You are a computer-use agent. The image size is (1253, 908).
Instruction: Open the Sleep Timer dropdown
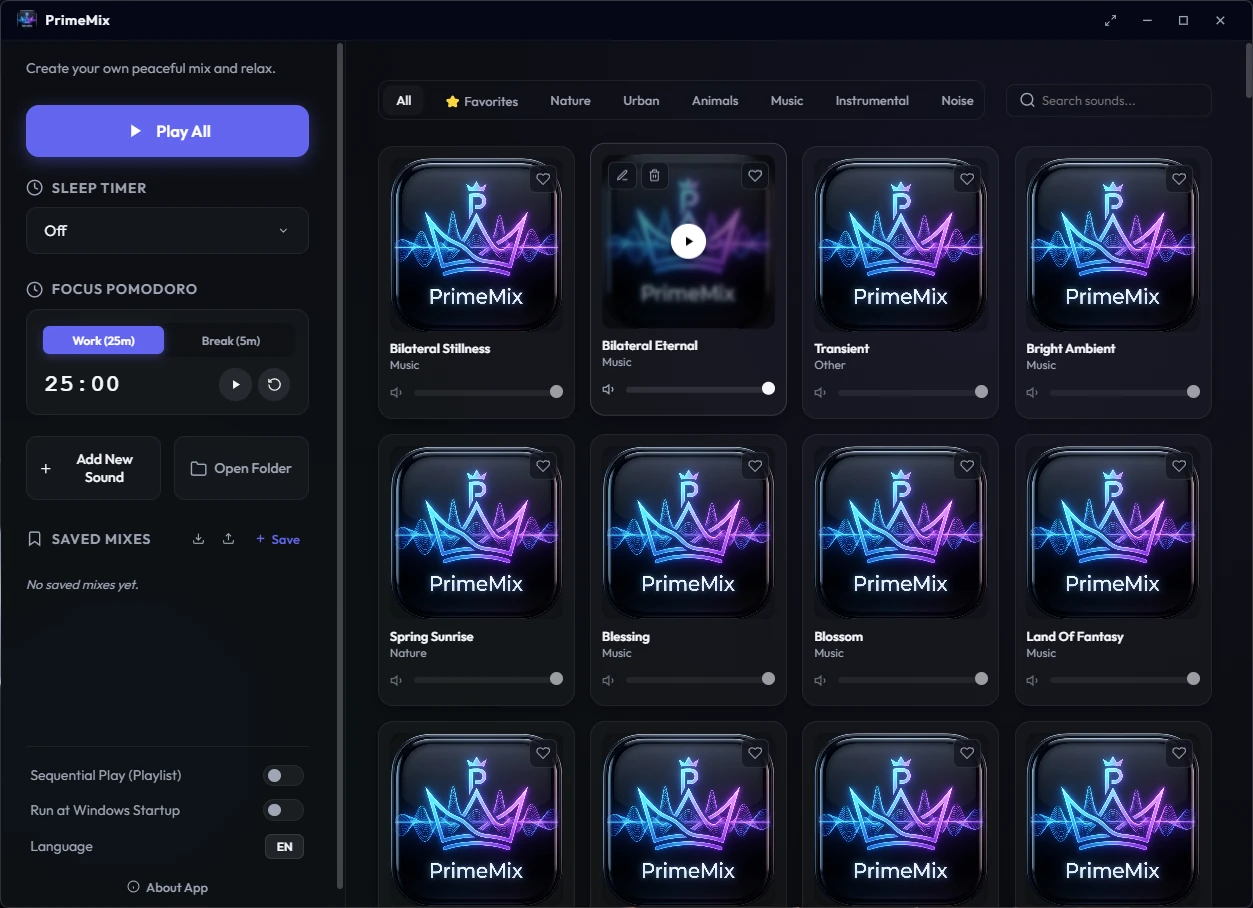(167, 231)
